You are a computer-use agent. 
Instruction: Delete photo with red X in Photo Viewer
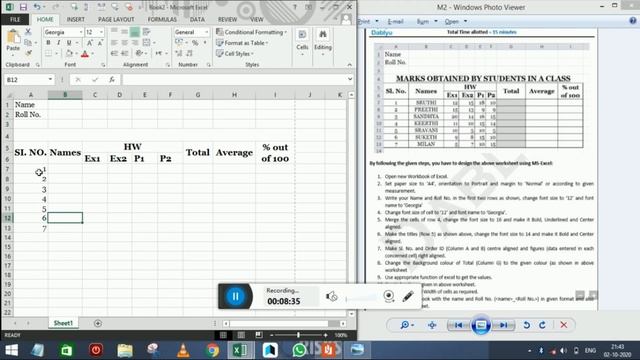coord(564,325)
